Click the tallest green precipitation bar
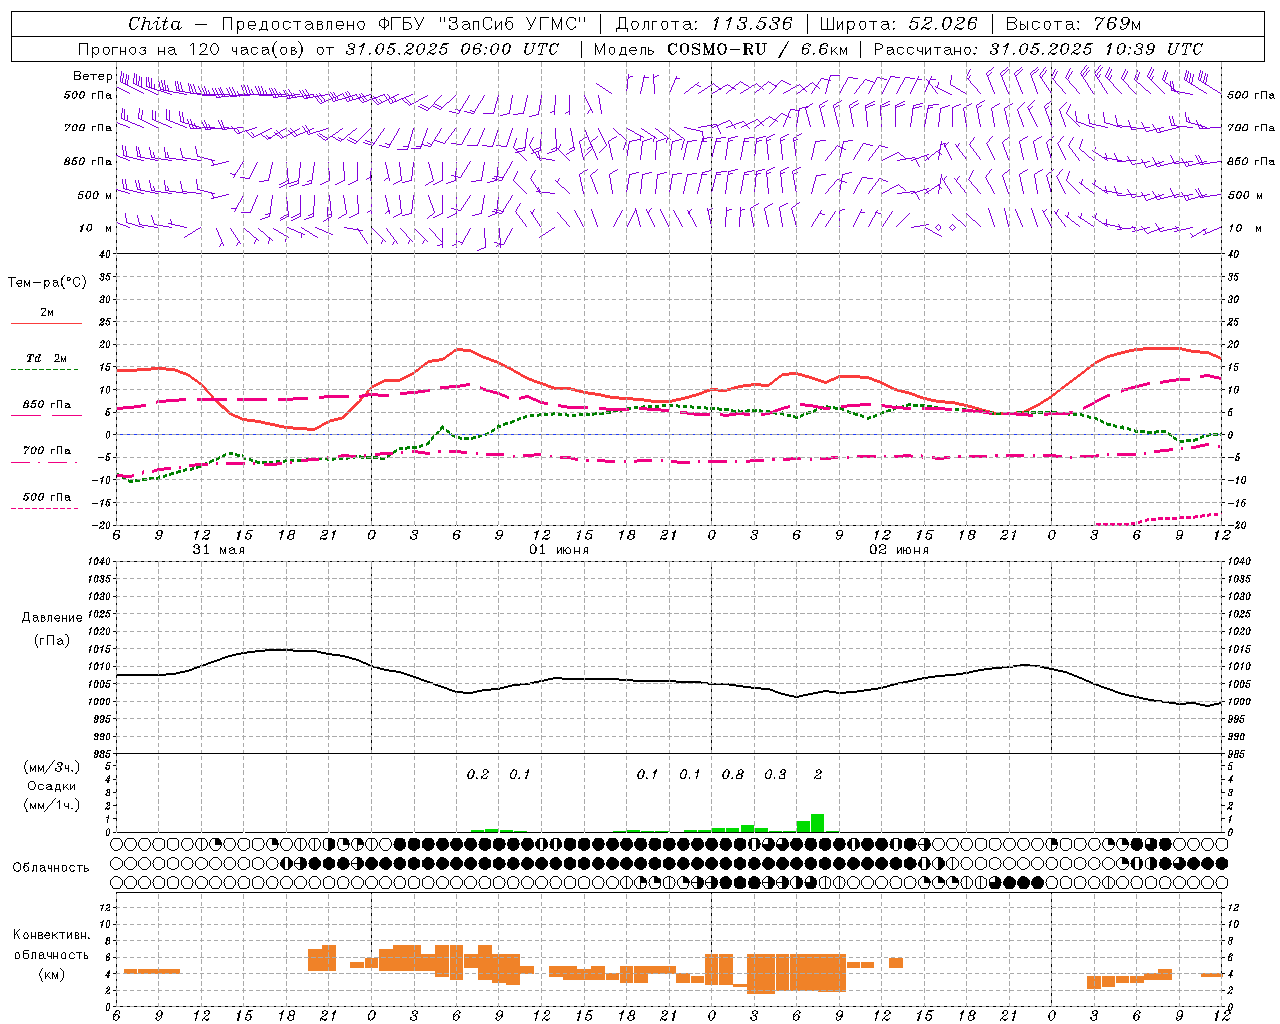The height and width of the screenshot is (1024, 1280). point(818,823)
